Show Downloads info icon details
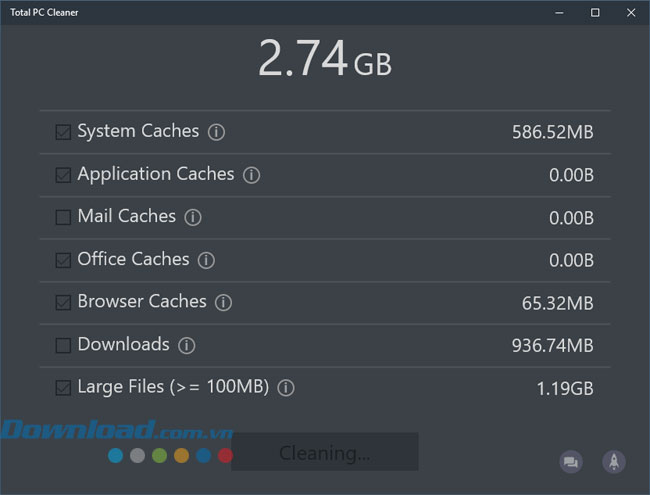 (x=187, y=345)
